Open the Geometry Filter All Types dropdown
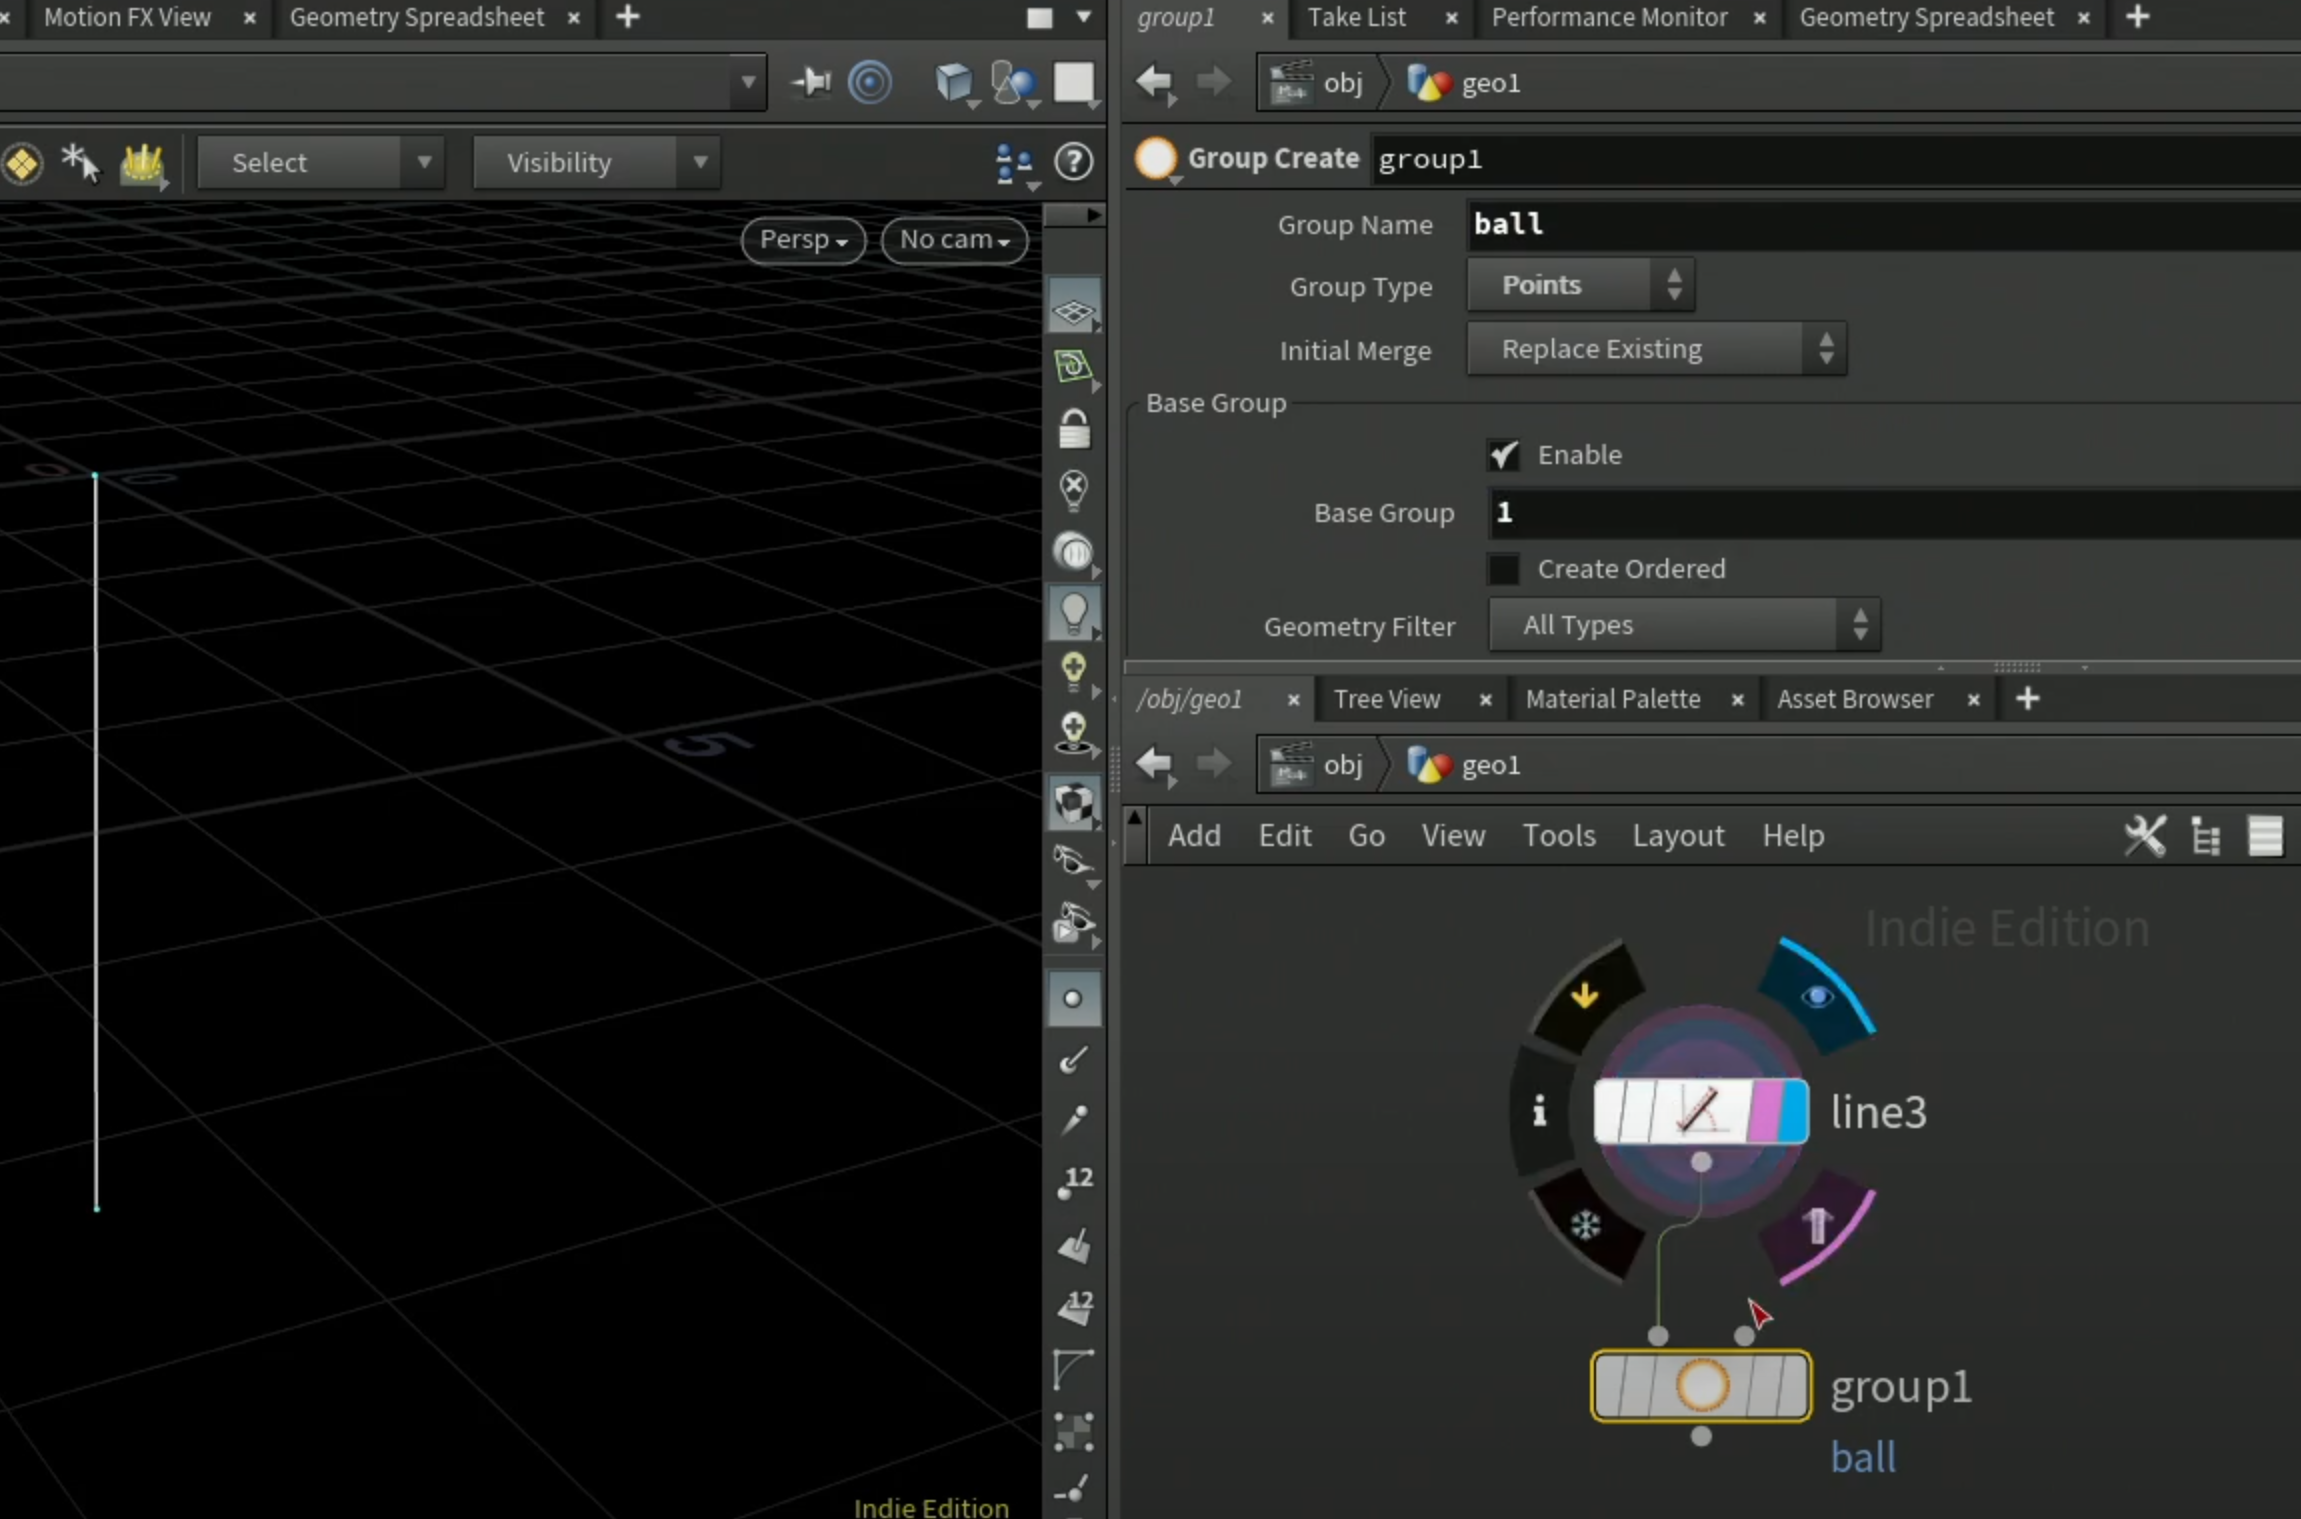Image resolution: width=2301 pixels, height=1519 pixels. (x=1684, y=625)
